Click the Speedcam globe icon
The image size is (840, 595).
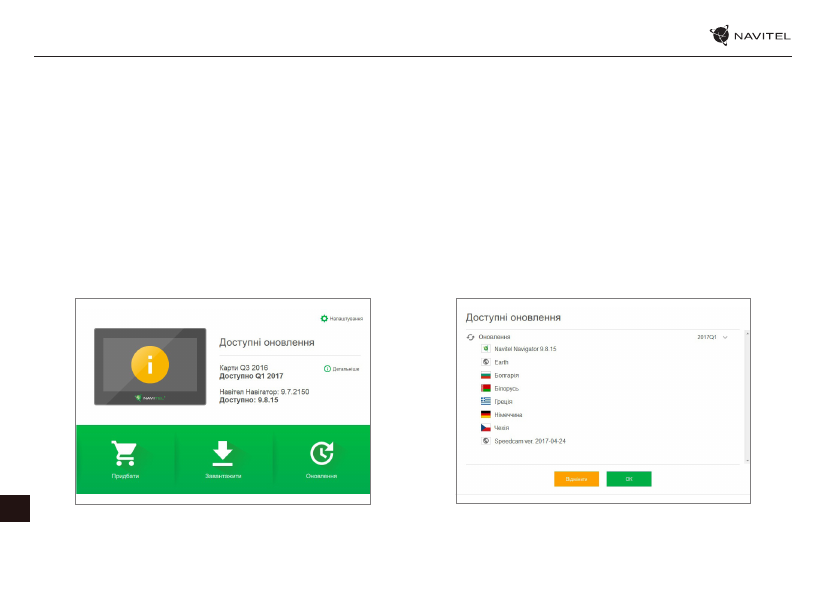(486, 440)
